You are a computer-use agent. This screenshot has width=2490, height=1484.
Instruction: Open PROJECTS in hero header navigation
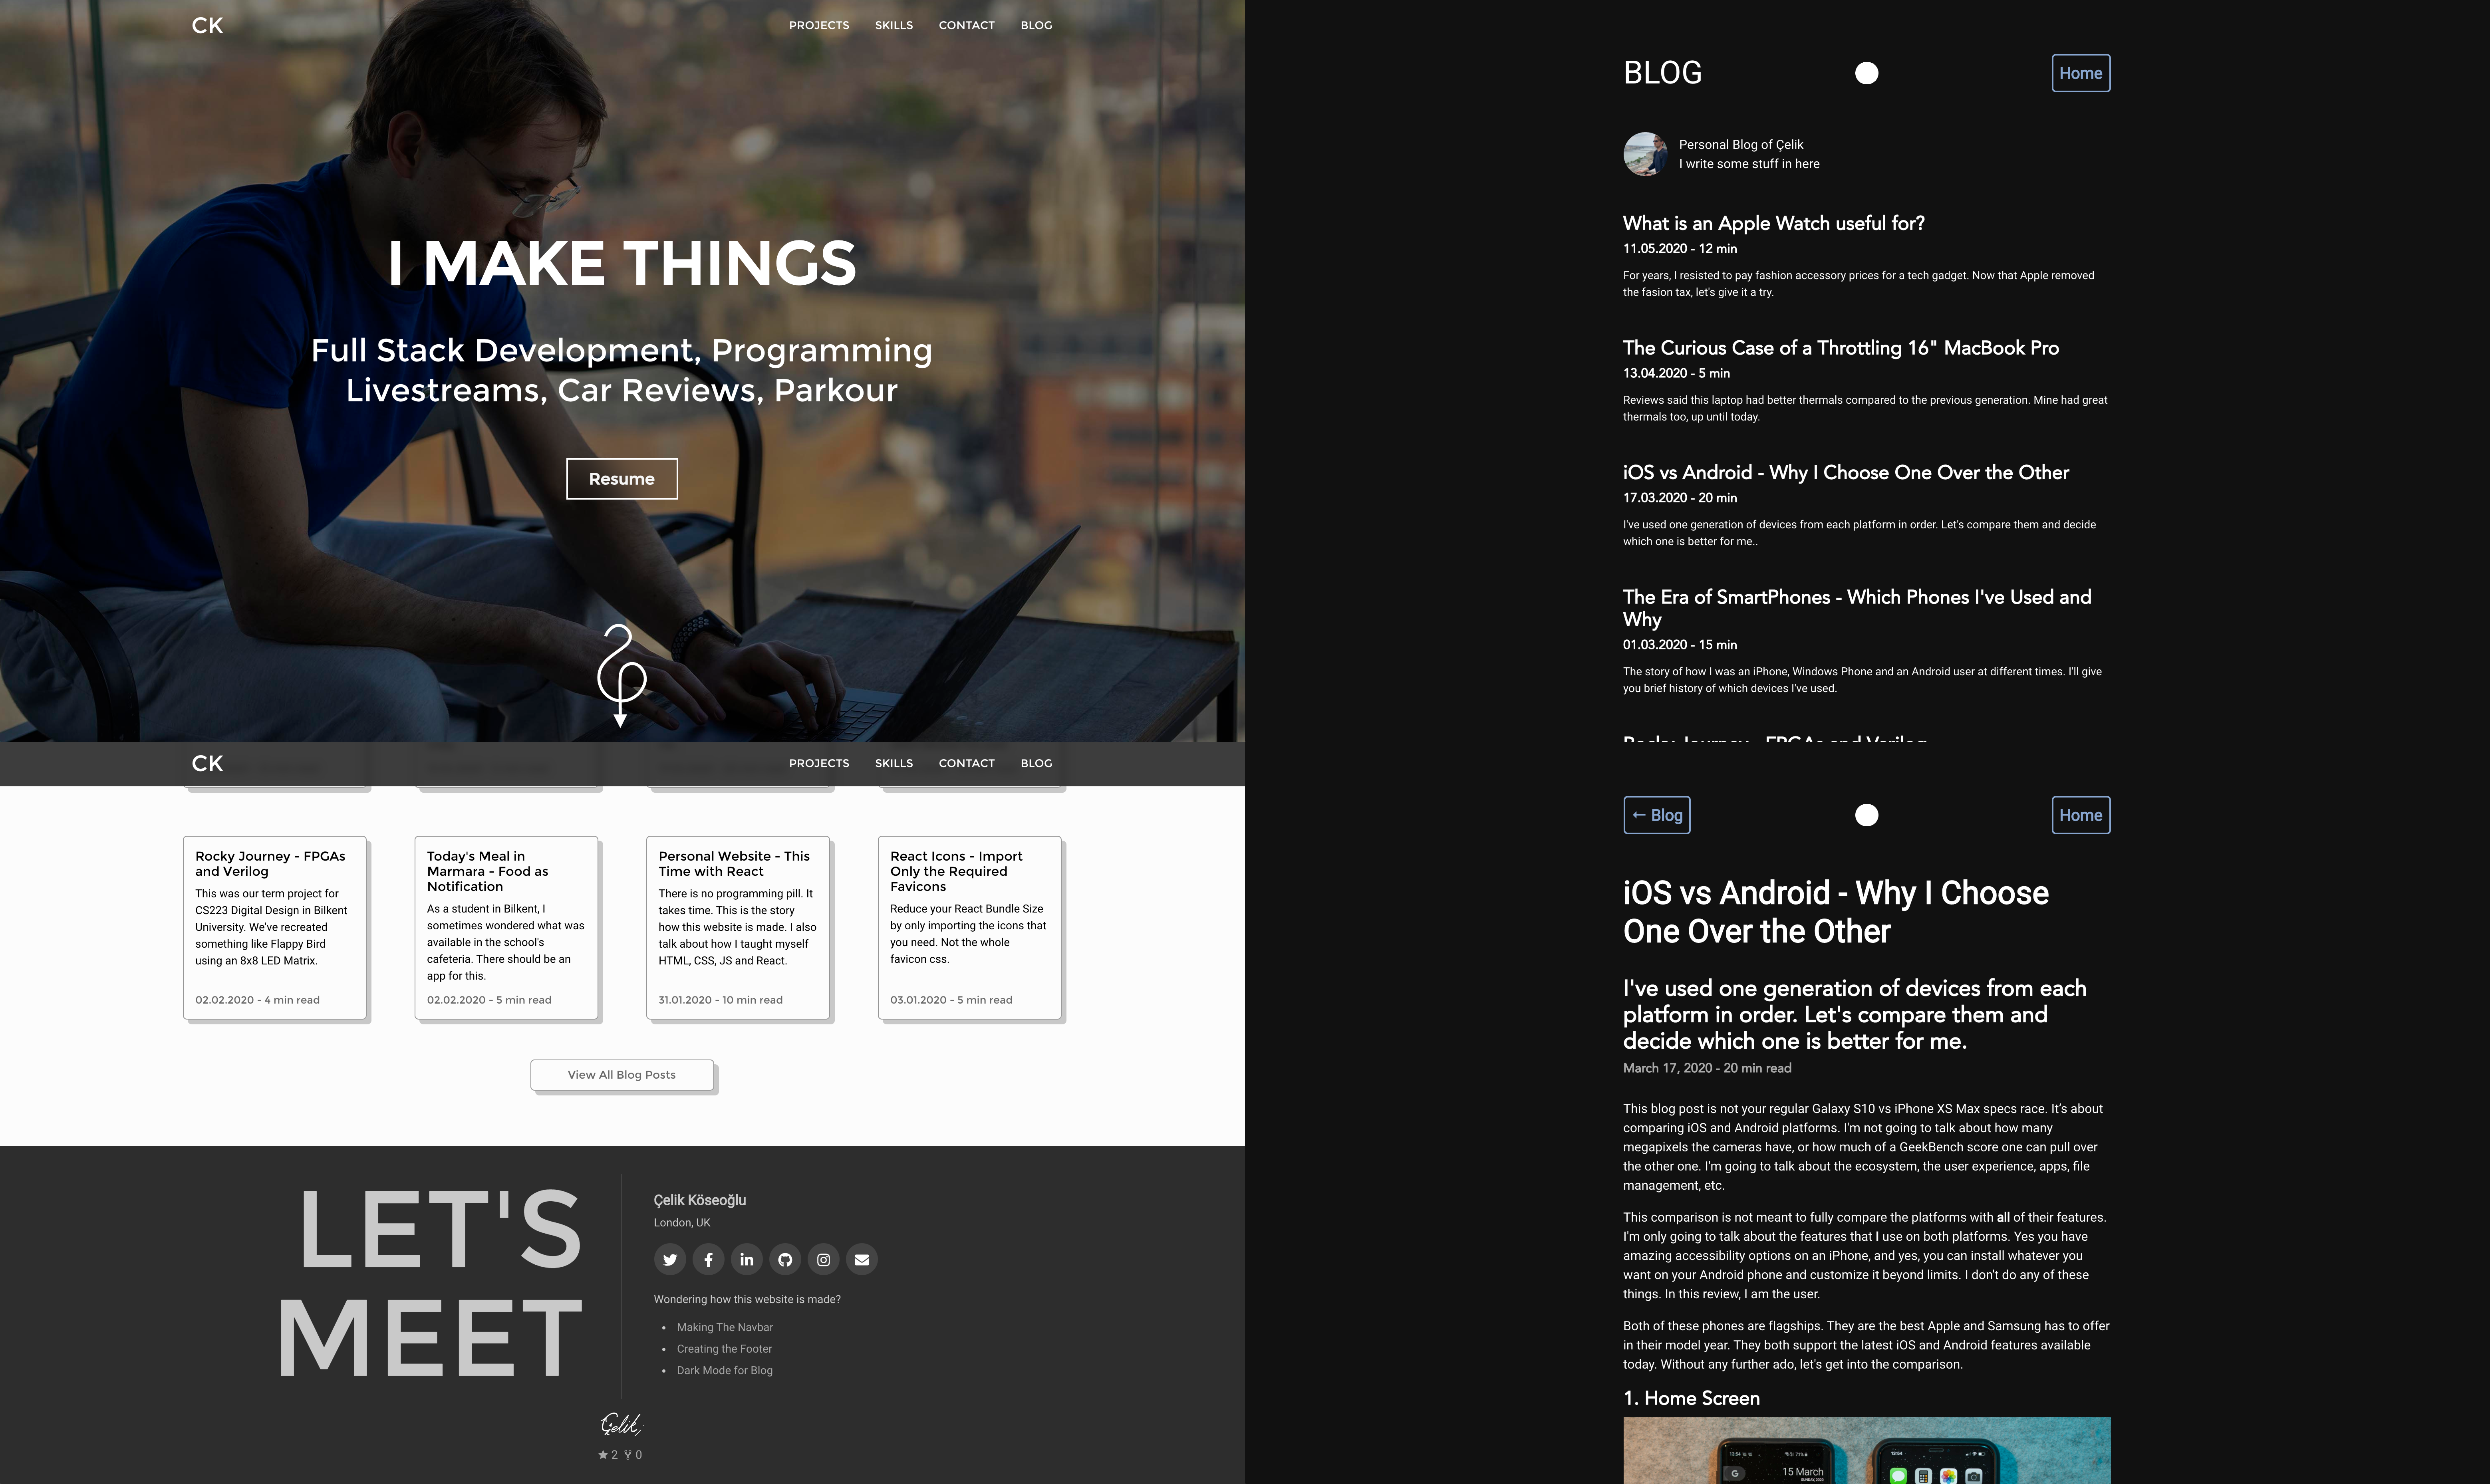pos(819,25)
